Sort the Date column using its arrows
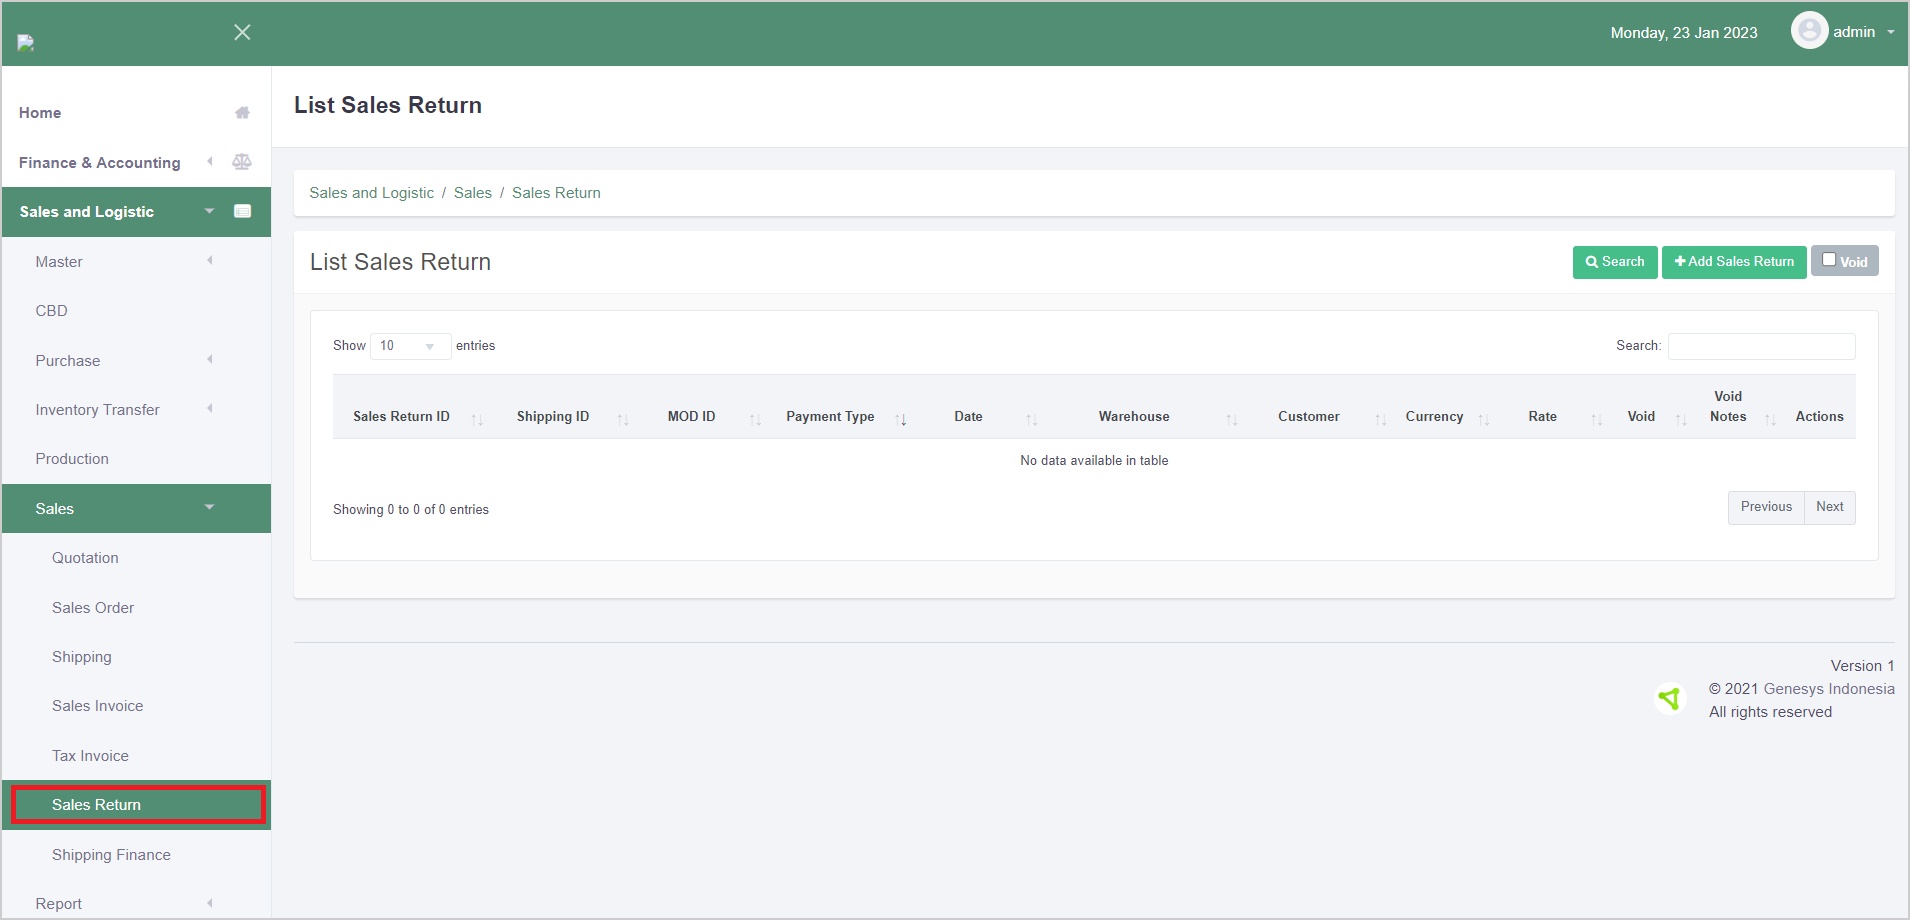 1031,419
